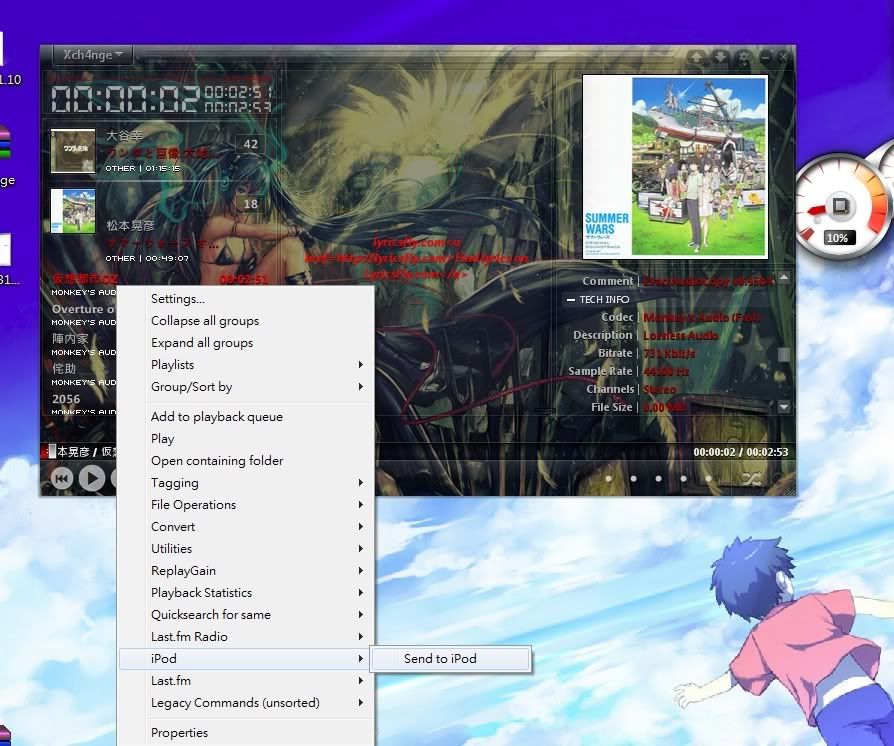Expand the Last.fm Radio submenu
This screenshot has width=894, height=746.
click(x=246, y=636)
